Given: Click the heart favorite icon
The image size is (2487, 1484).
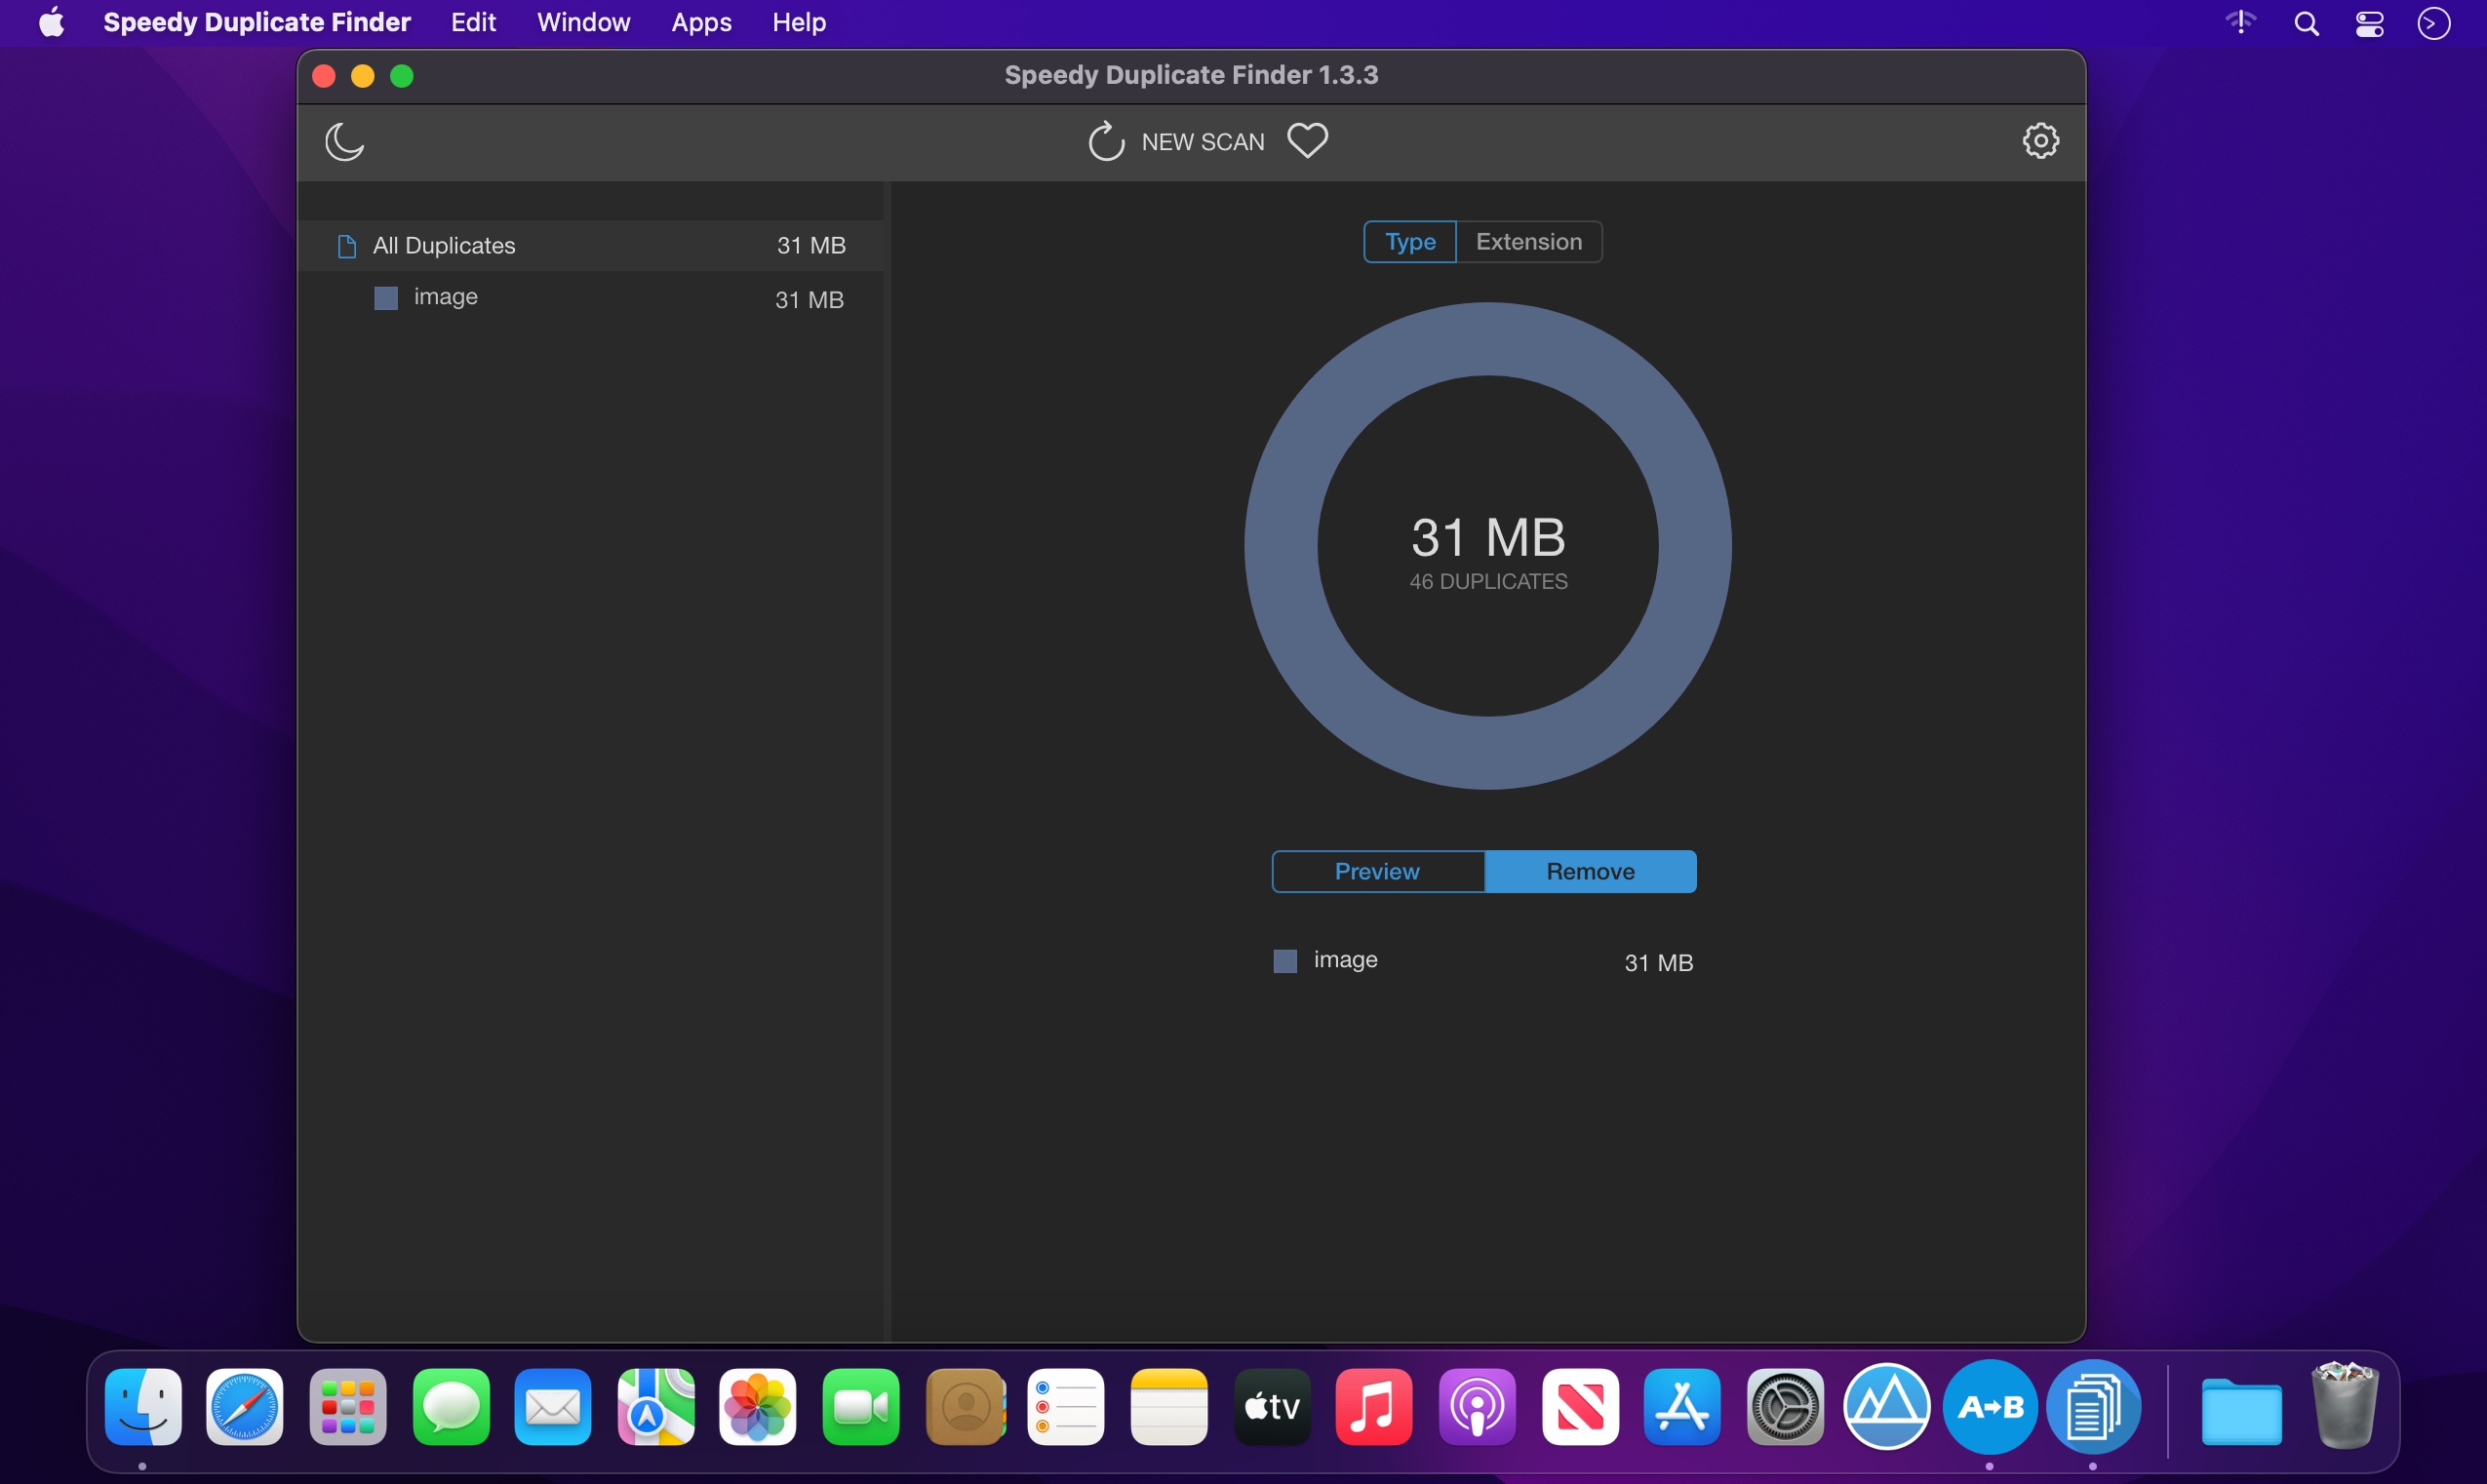Looking at the screenshot, I should tap(1307, 140).
